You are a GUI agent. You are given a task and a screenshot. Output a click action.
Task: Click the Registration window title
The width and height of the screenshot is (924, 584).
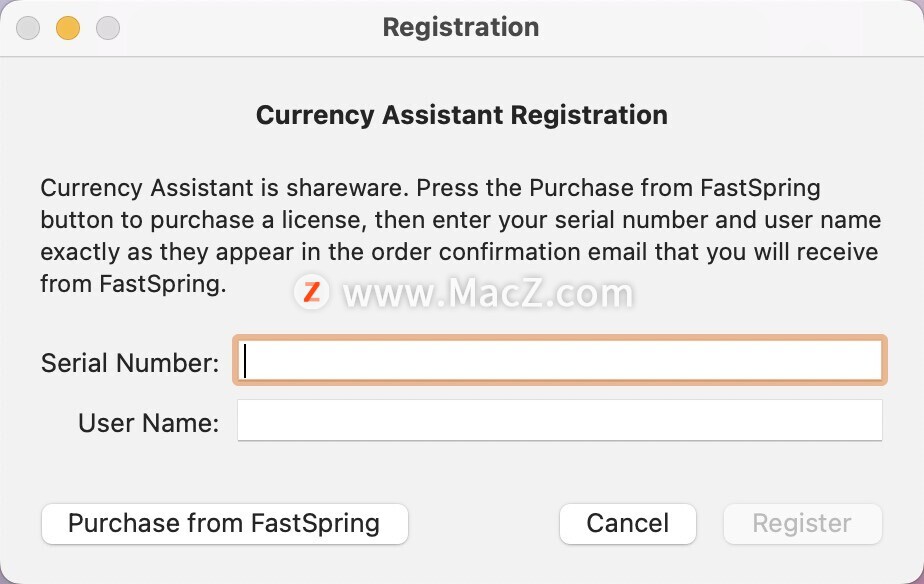point(461,27)
